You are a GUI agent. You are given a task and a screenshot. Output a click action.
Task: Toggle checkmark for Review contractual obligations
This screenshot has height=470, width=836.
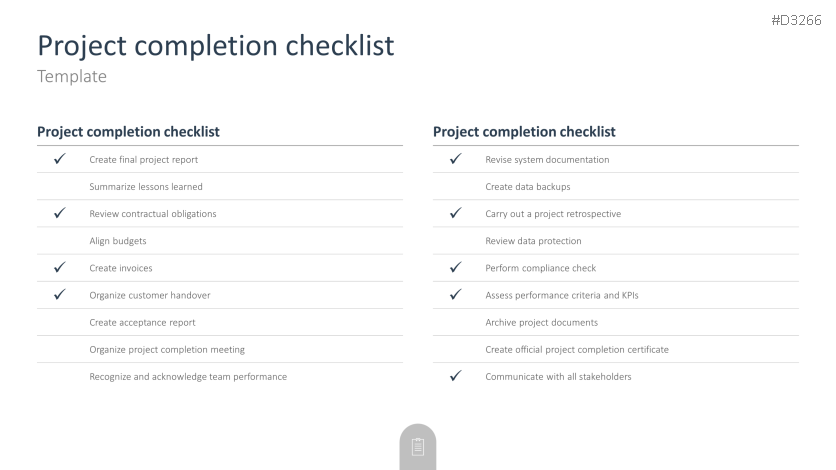point(59,213)
